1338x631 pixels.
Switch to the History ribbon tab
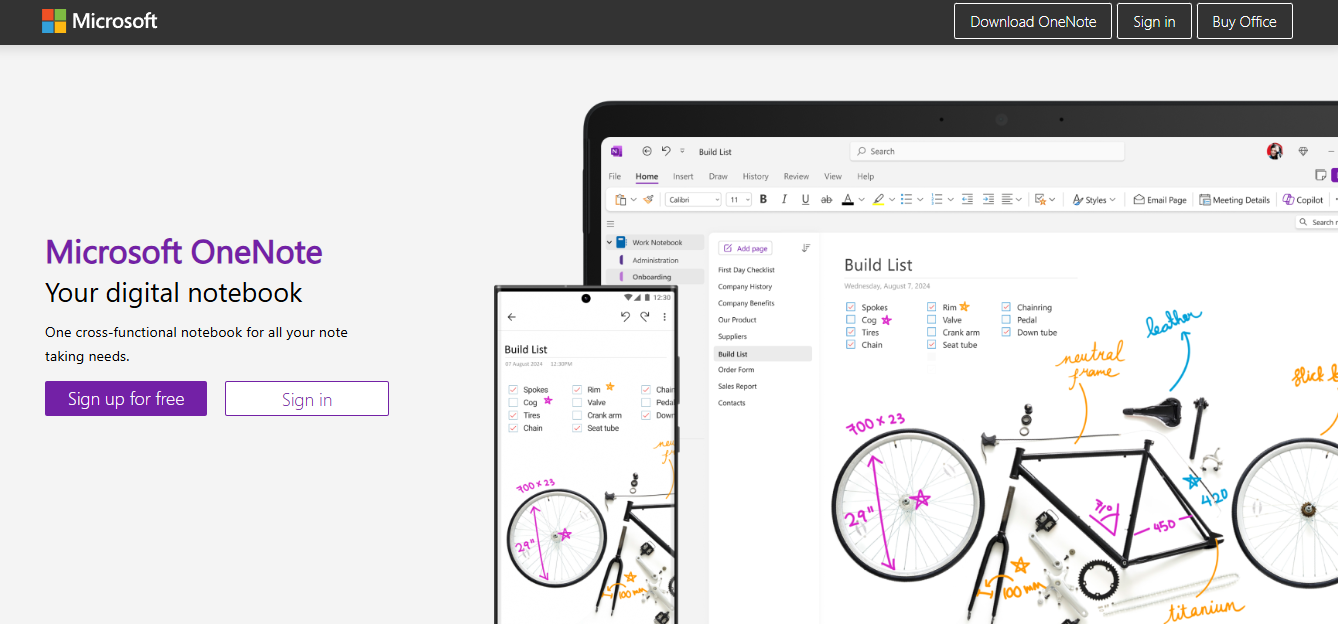pyautogui.click(x=756, y=176)
